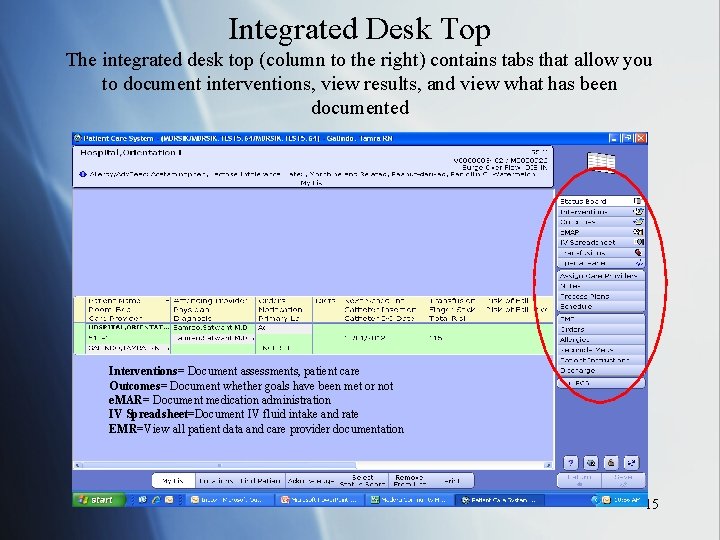
Task: Click the Orders column header
Action: point(271,301)
